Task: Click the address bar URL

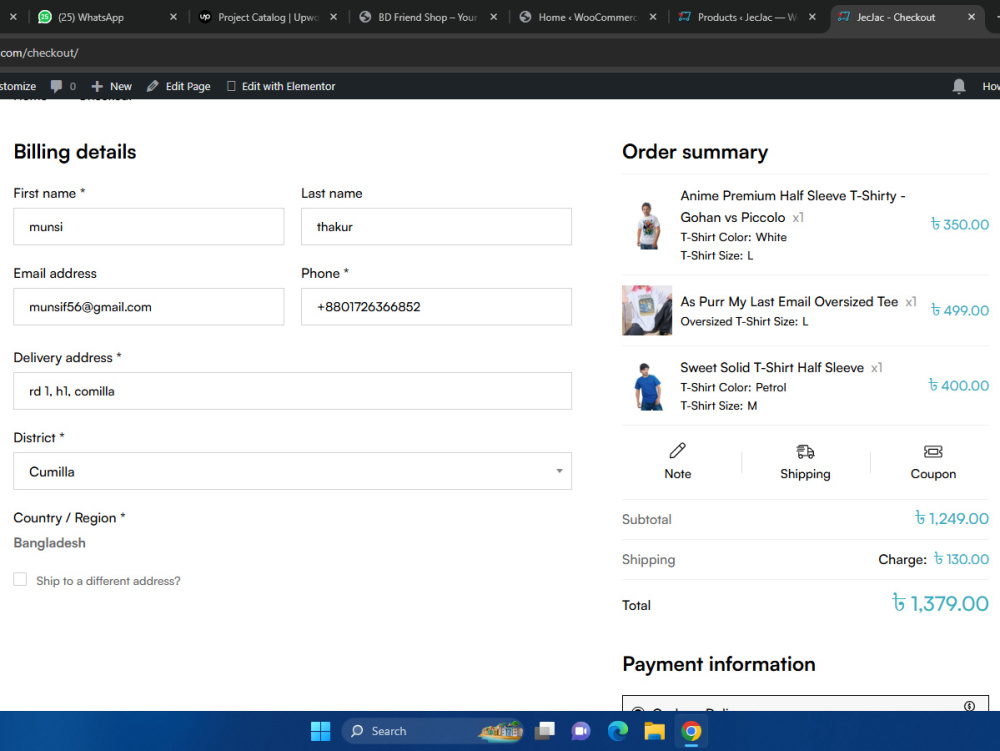Action: tap(40, 53)
